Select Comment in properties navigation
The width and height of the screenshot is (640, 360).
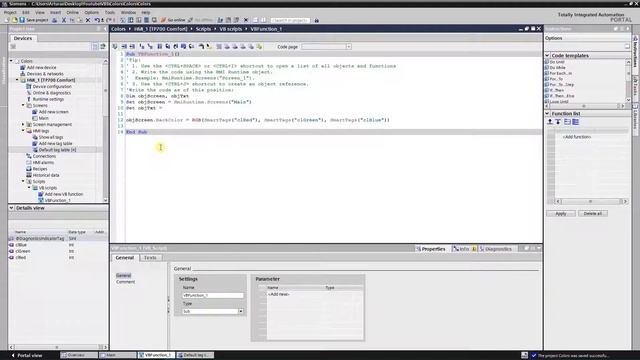[125, 282]
